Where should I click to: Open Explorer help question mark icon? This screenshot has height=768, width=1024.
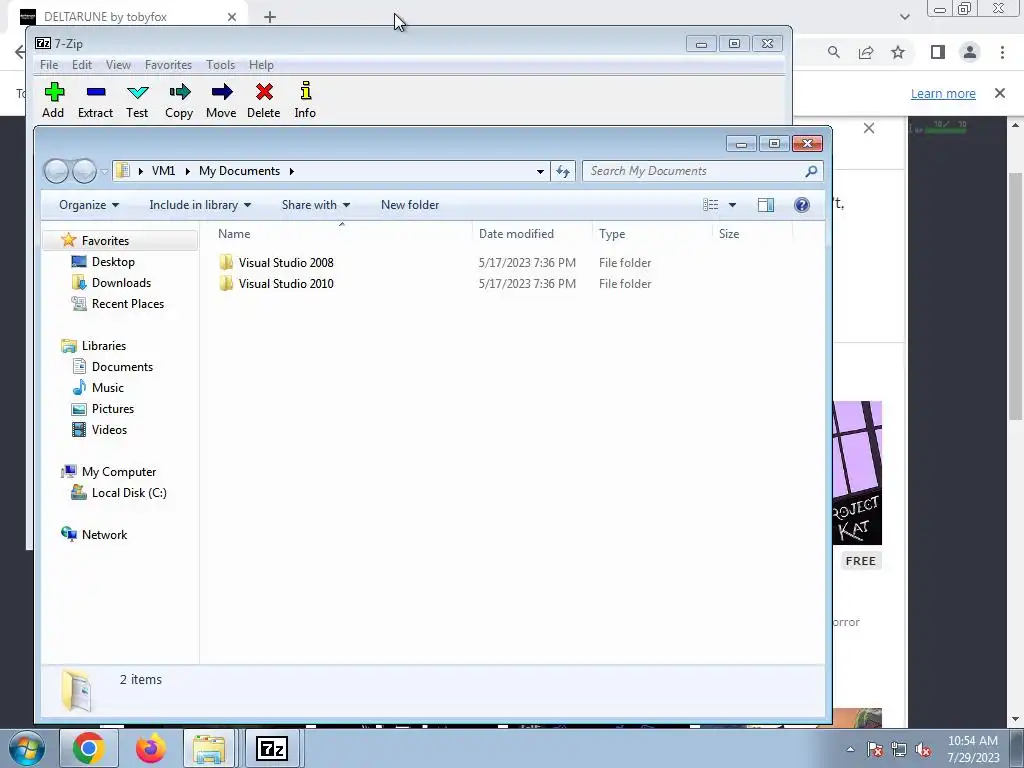point(802,205)
